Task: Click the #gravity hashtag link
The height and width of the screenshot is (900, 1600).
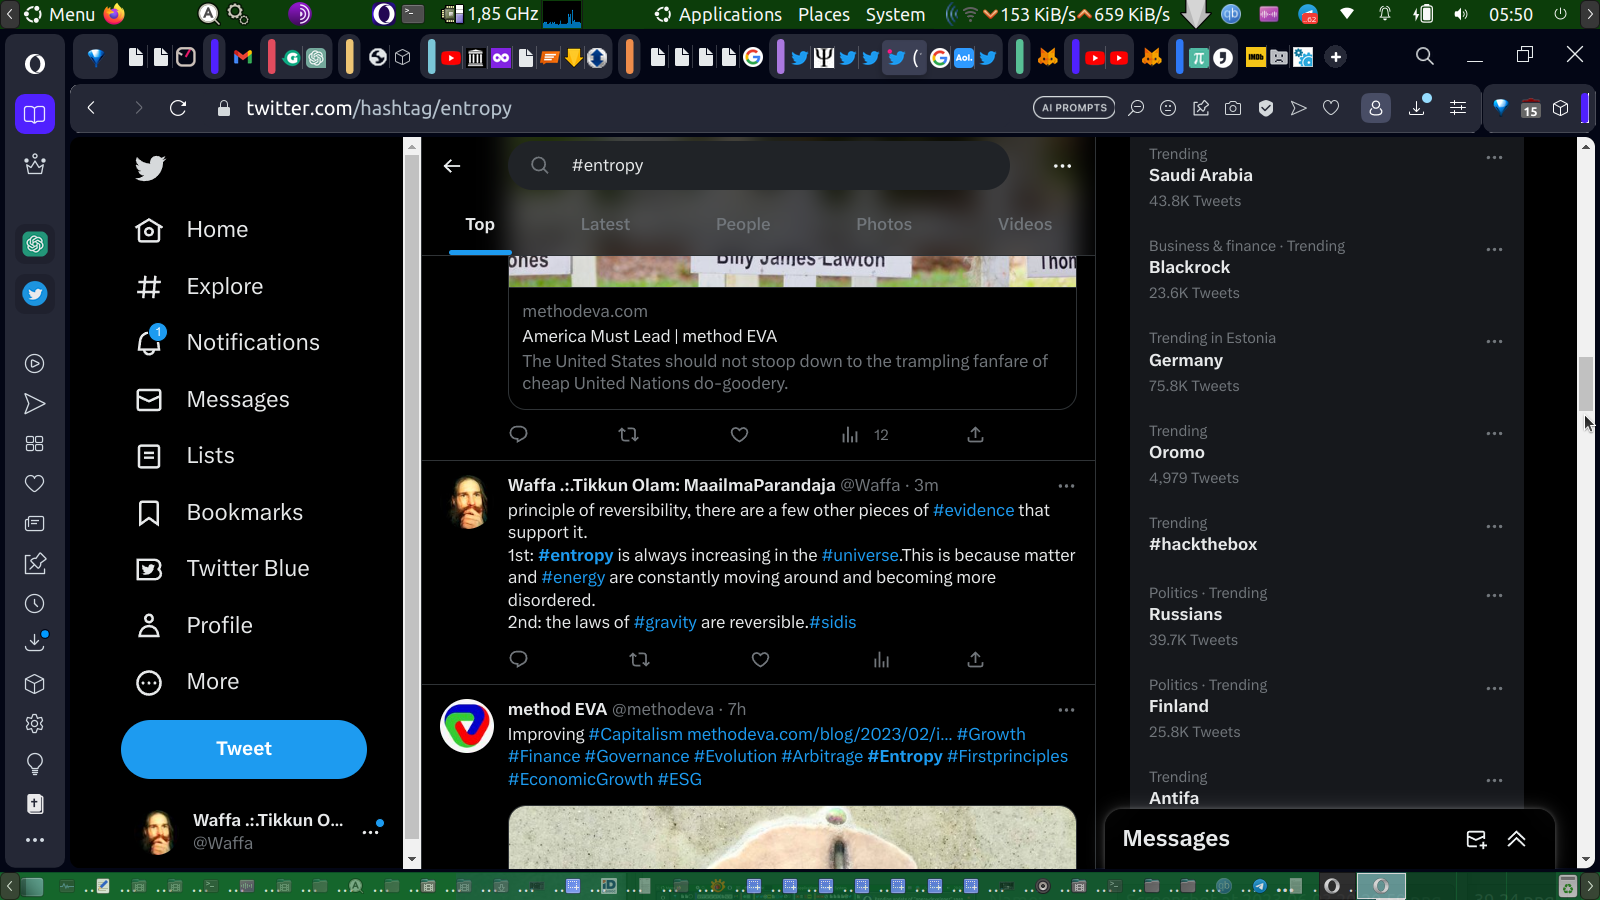Action: pos(665,623)
